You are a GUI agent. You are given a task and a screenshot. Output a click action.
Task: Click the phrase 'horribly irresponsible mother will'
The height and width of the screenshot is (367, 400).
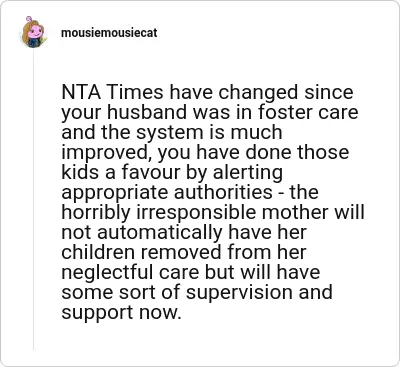point(213,212)
